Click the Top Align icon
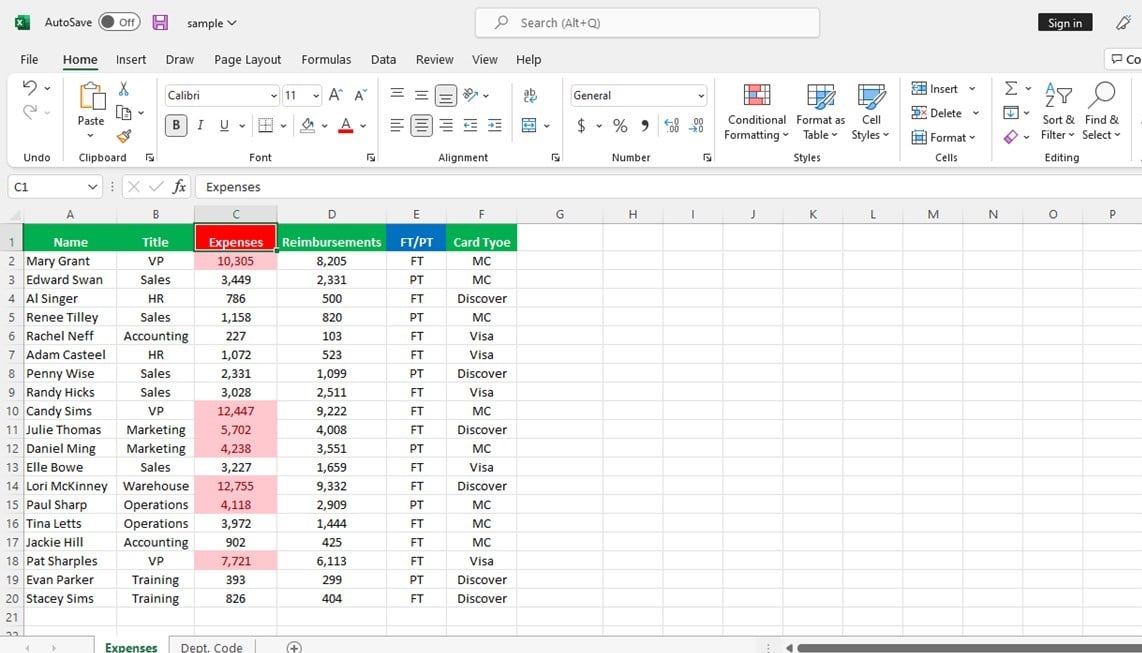 (x=397, y=95)
